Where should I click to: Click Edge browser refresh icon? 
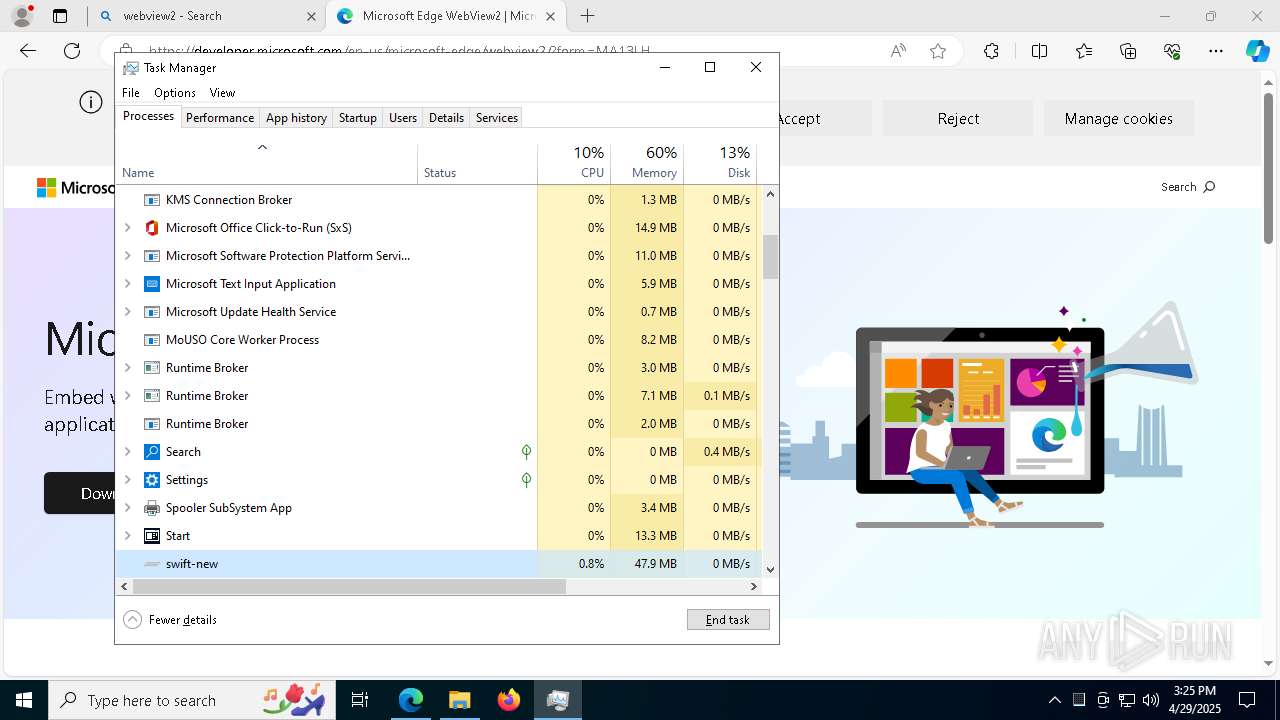point(72,51)
